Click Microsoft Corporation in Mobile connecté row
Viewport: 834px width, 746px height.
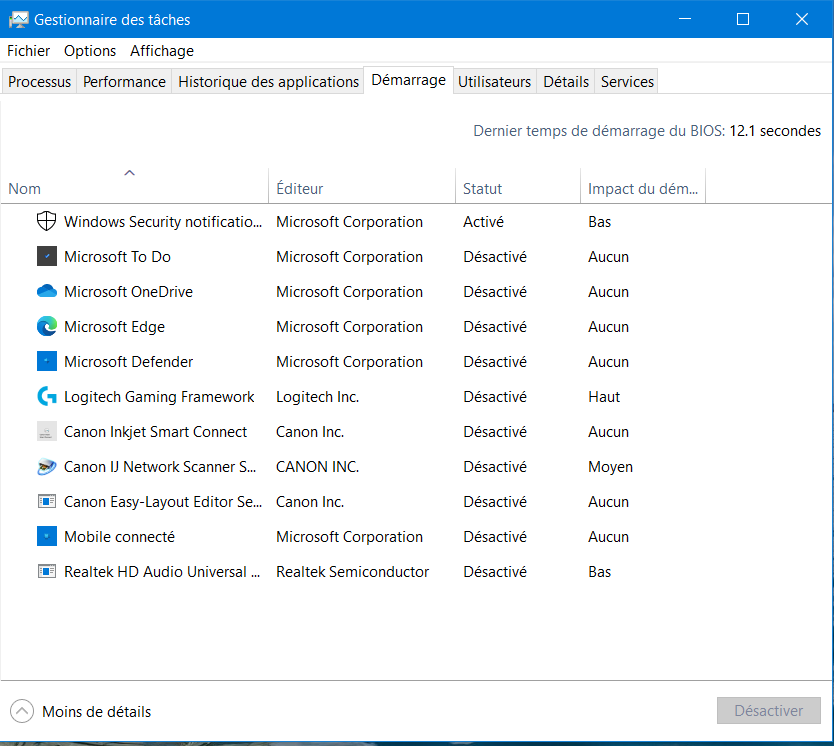(349, 537)
